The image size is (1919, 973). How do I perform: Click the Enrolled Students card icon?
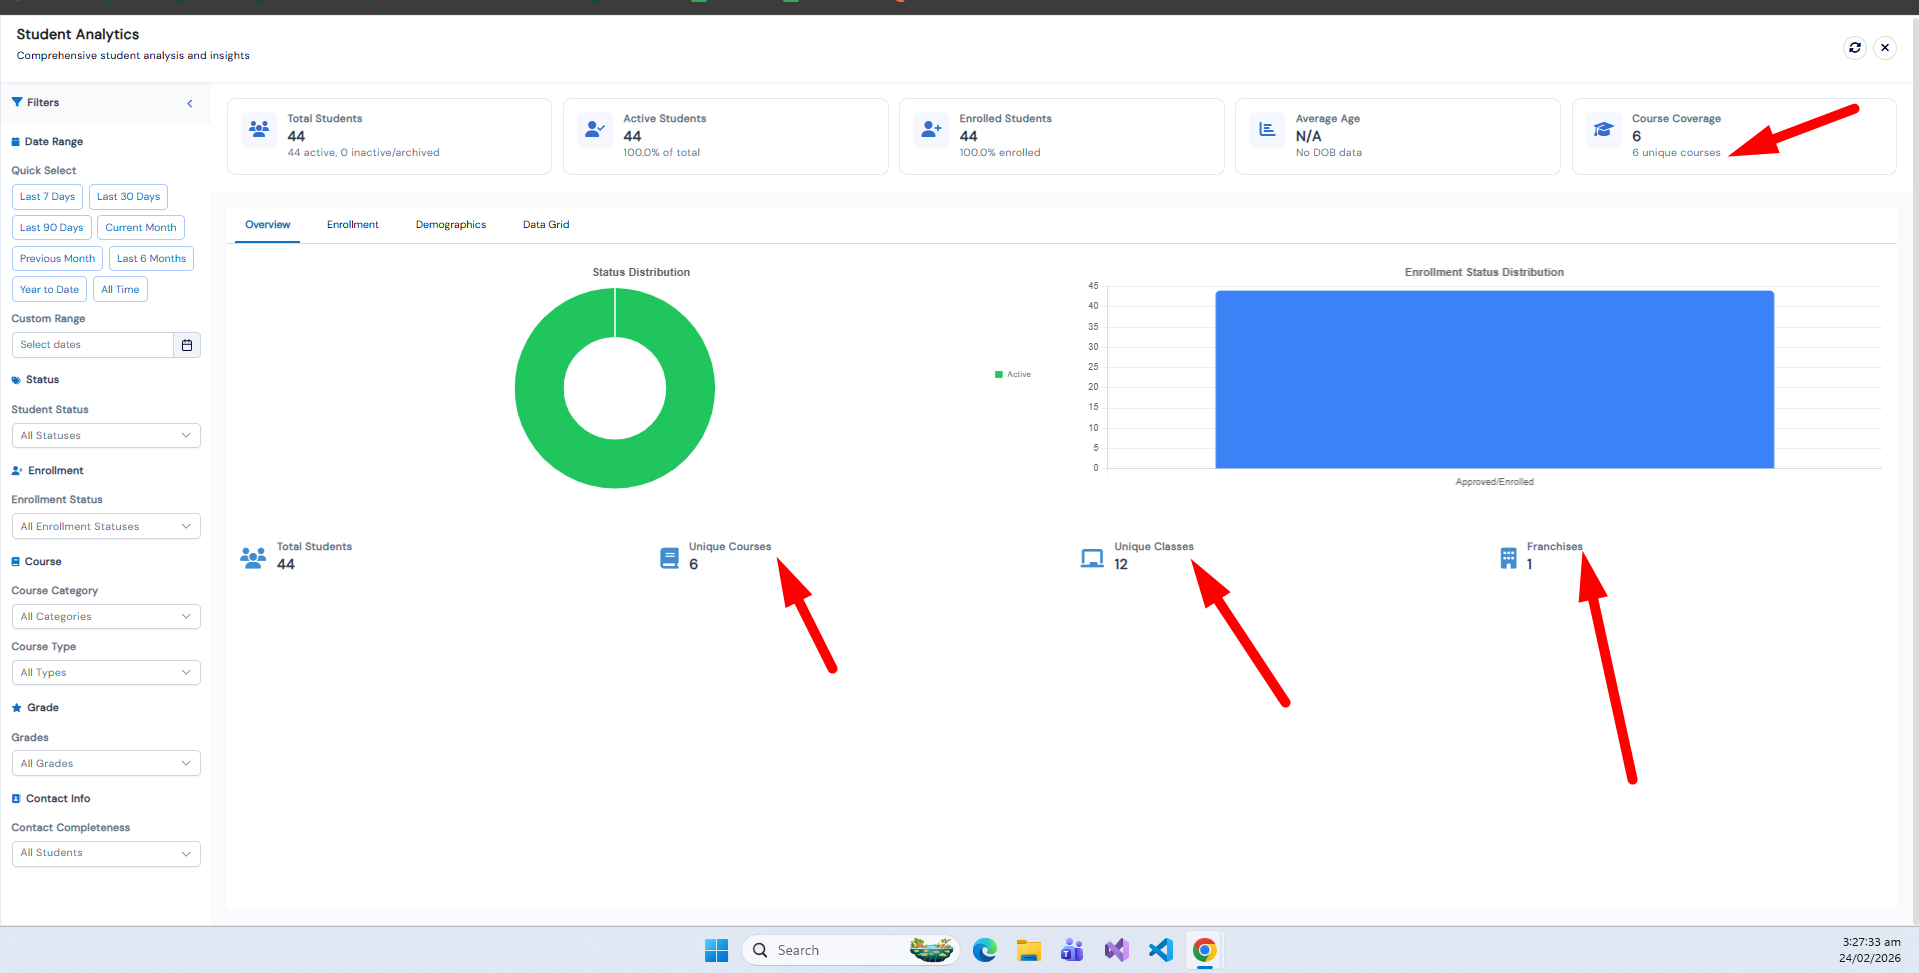click(x=931, y=129)
